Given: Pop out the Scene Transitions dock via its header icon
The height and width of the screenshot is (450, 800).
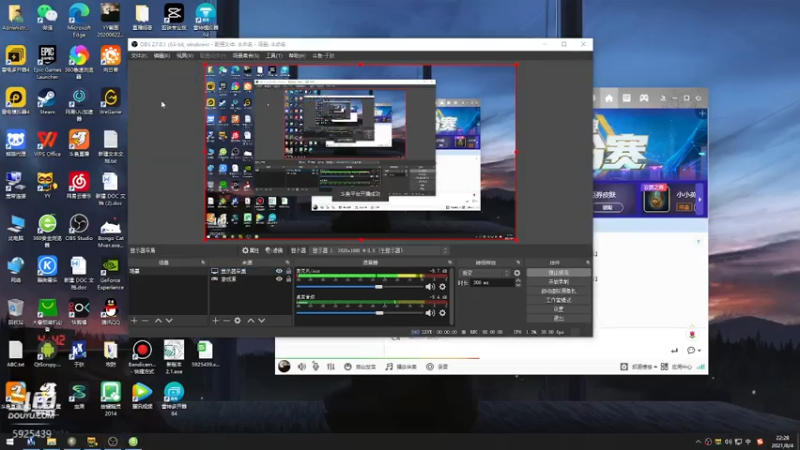Looking at the screenshot, I should coord(518,262).
